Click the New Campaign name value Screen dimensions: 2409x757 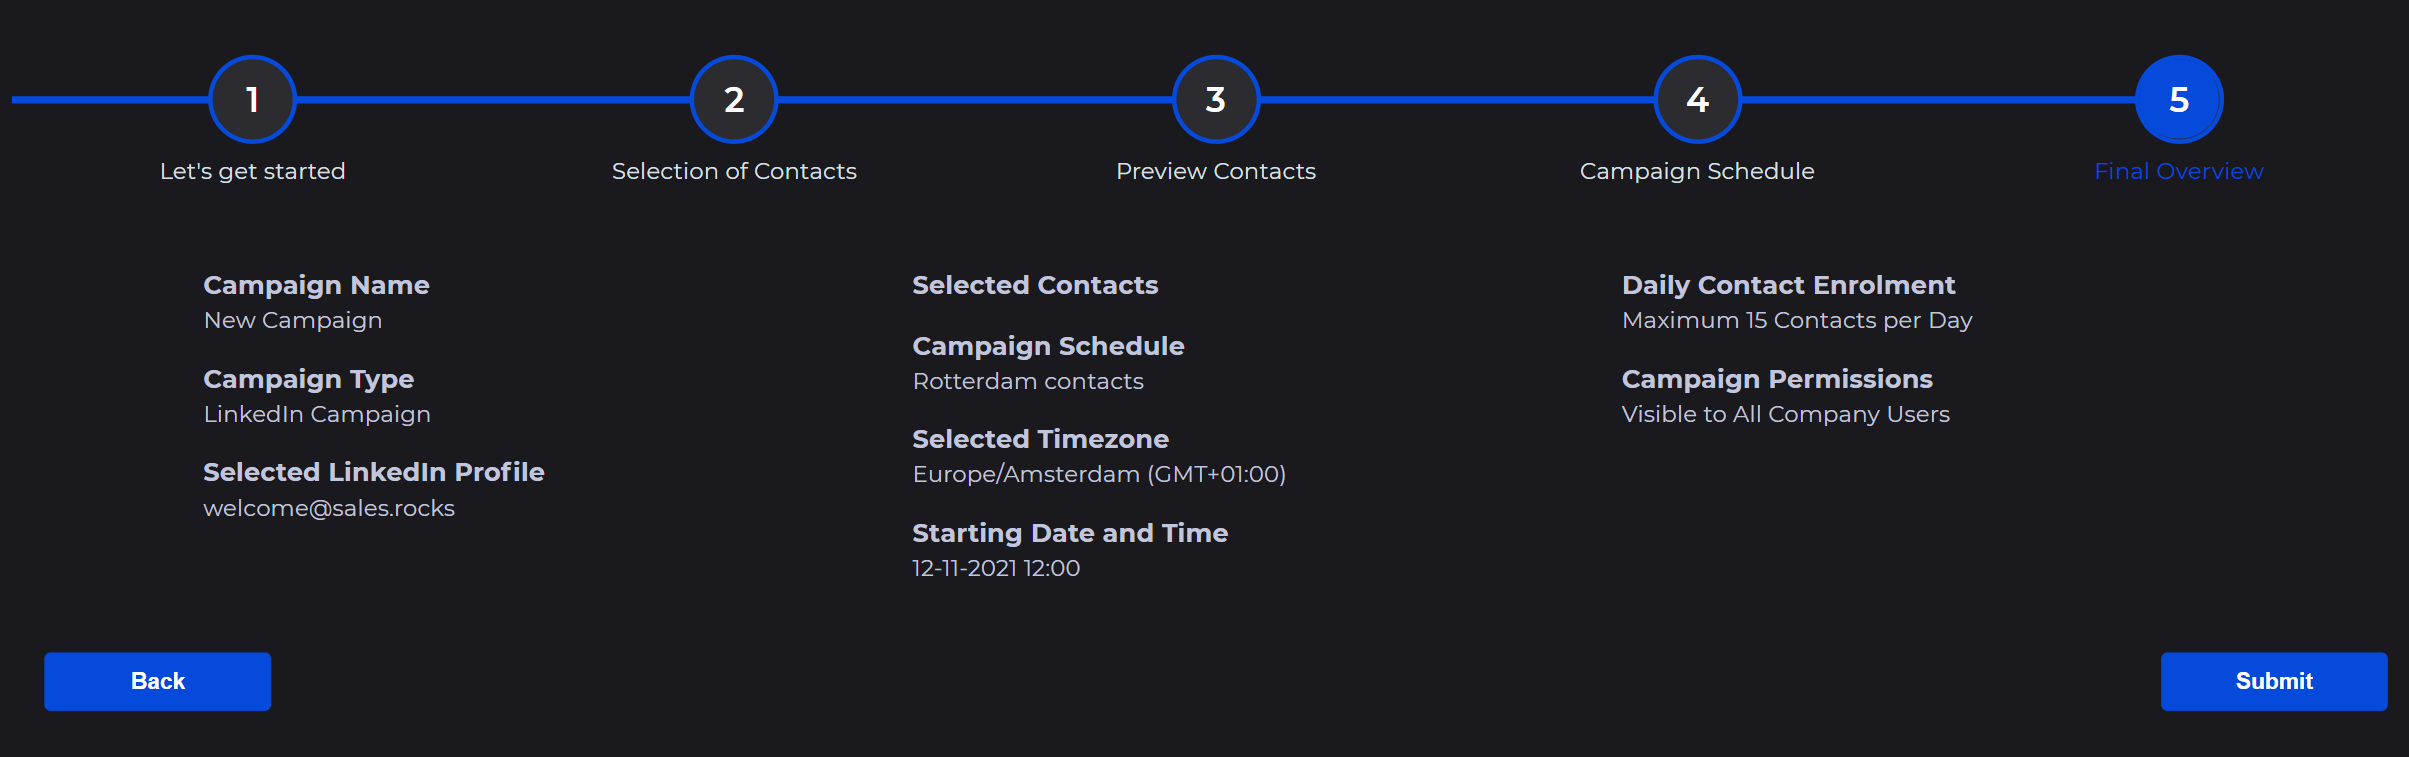pos(293,320)
